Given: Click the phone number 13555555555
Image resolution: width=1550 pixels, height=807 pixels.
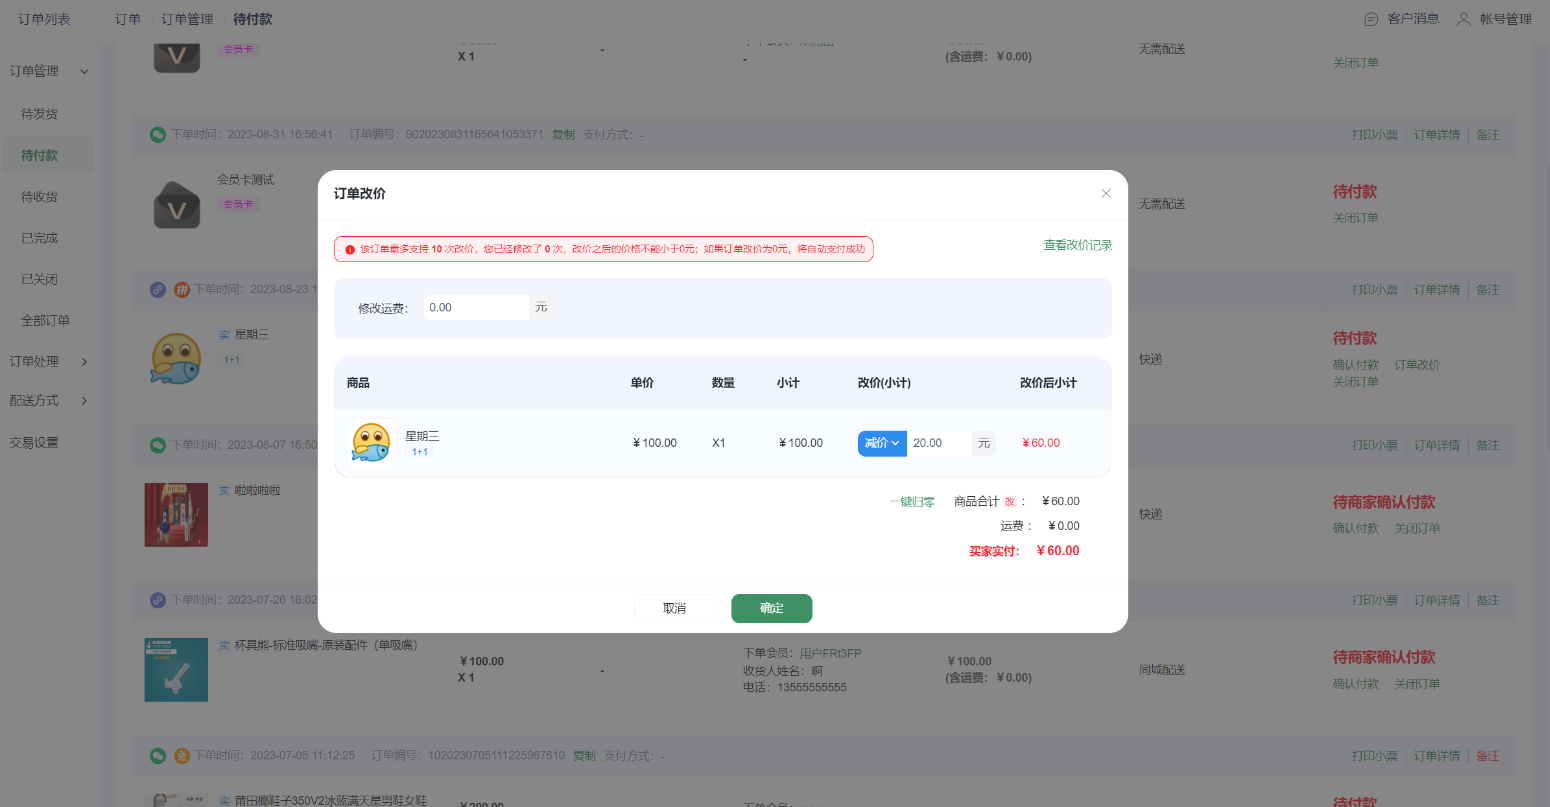Looking at the screenshot, I should point(812,688).
